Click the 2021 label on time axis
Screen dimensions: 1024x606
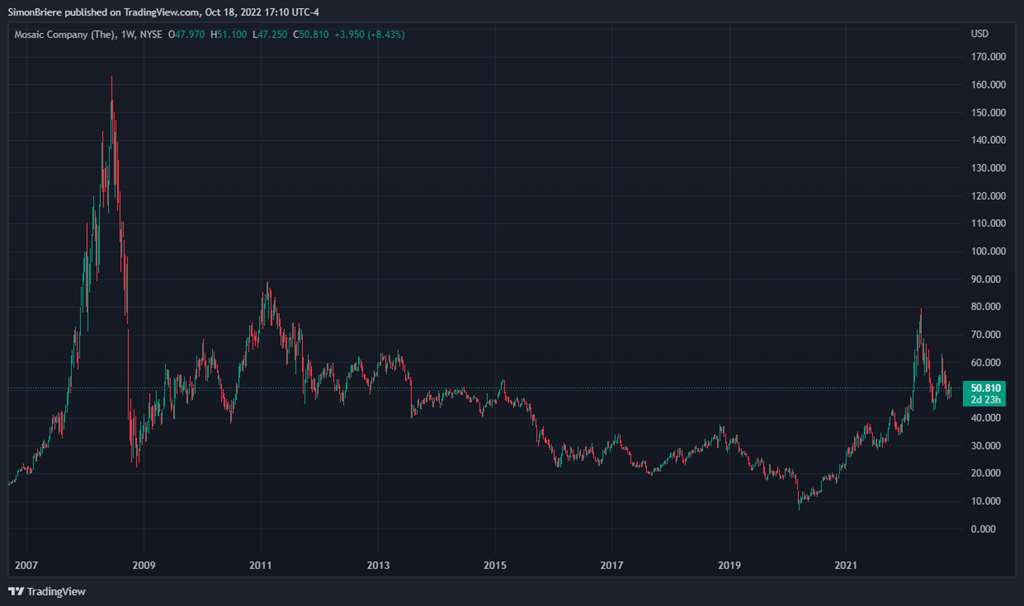click(x=846, y=565)
